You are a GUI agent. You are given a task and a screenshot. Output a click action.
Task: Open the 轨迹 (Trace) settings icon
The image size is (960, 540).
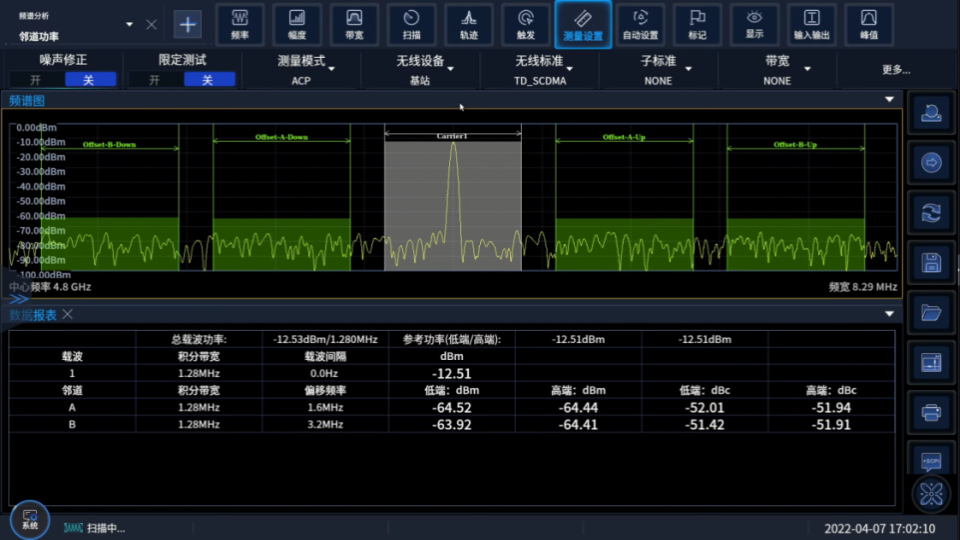click(468, 24)
